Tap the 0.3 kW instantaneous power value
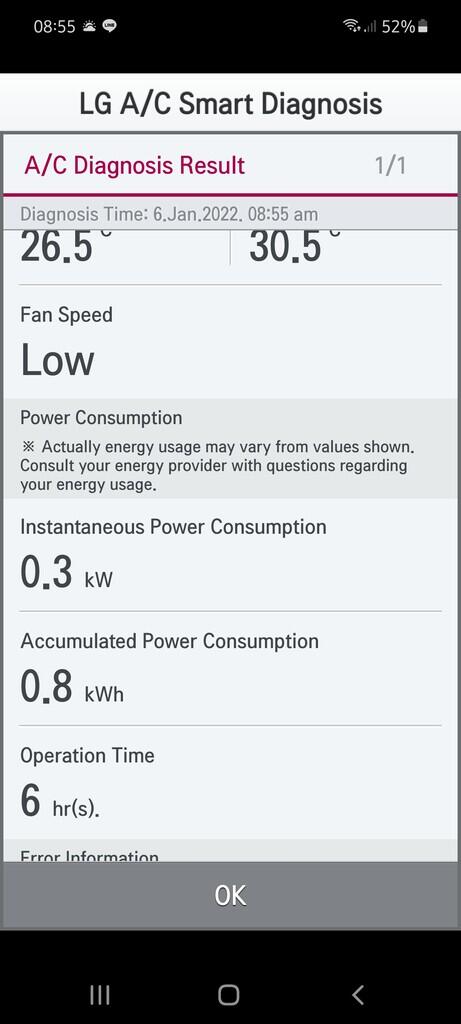Viewport: 461px width, 1024px height. tap(66, 573)
